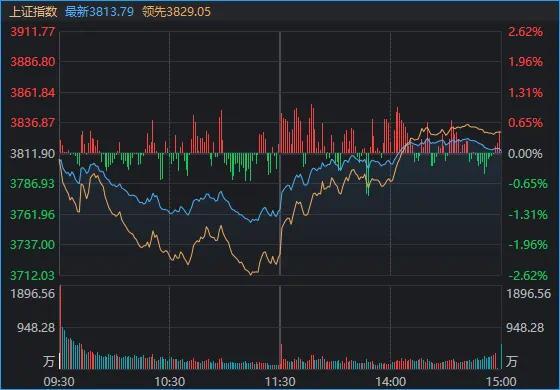Select the left 1896.56 volume axis label
The width and height of the screenshot is (560, 390).
[33, 294]
